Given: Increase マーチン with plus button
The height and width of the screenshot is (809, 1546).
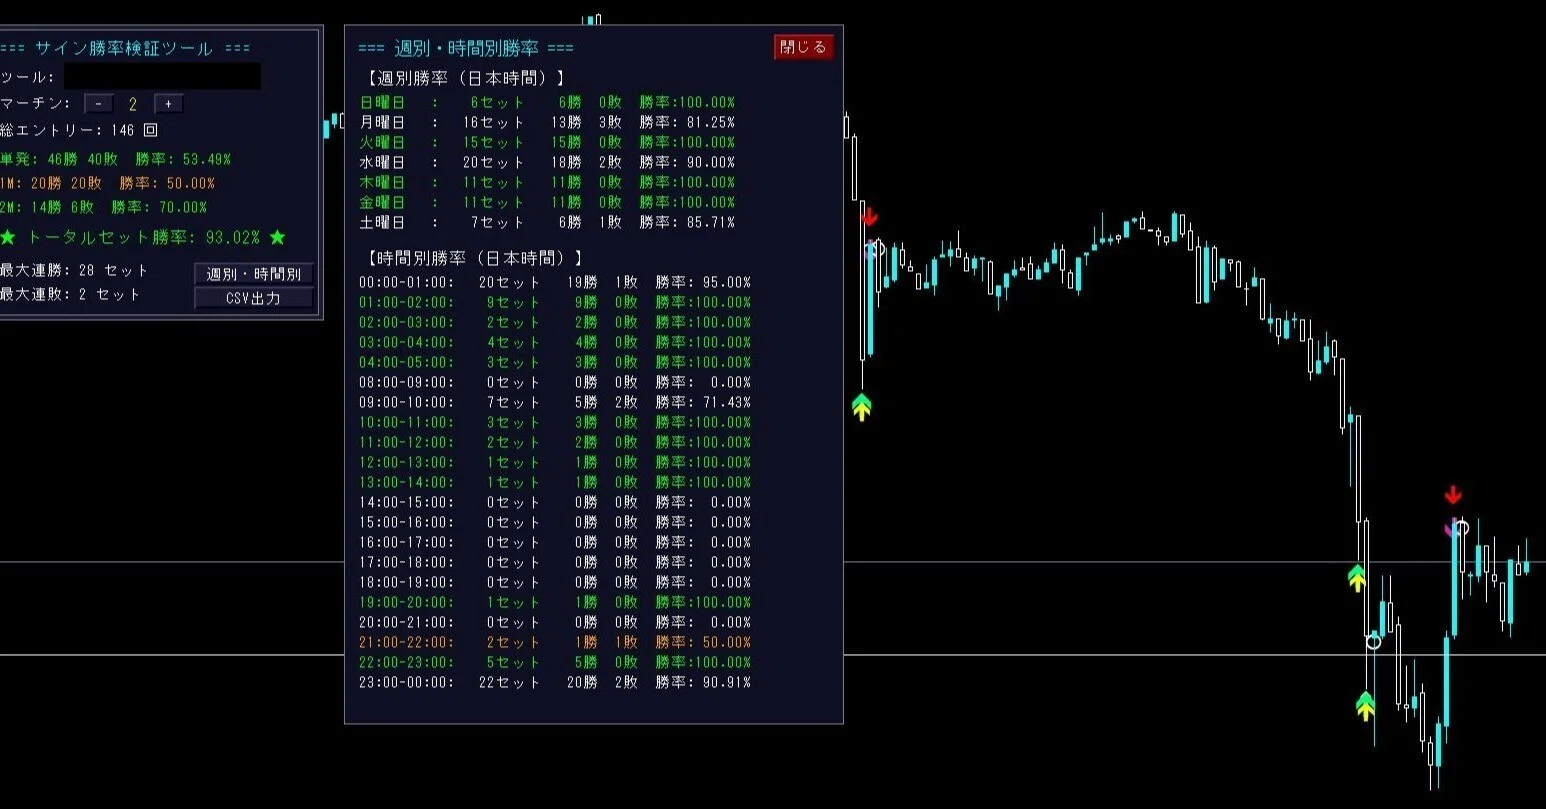Looking at the screenshot, I should [x=168, y=104].
